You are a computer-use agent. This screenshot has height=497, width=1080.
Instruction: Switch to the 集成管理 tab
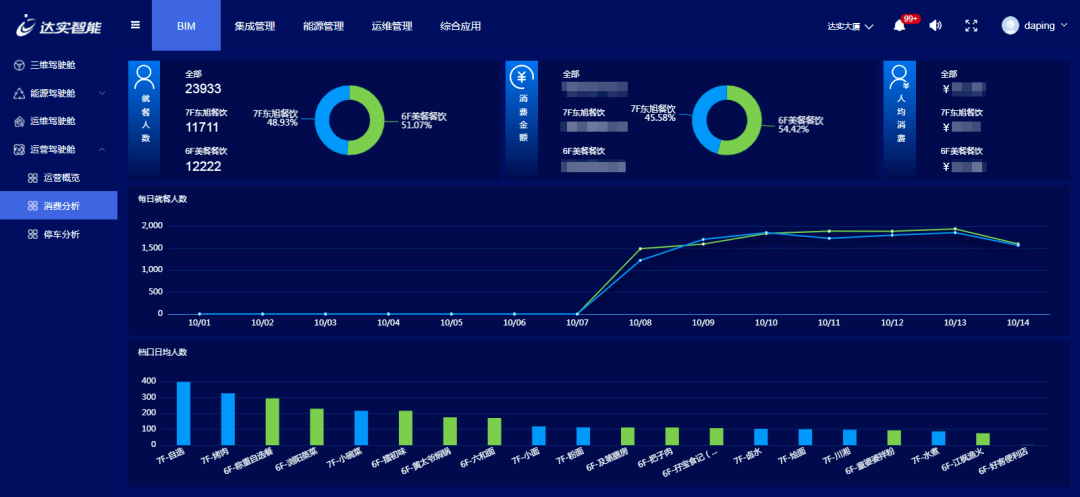[254, 26]
